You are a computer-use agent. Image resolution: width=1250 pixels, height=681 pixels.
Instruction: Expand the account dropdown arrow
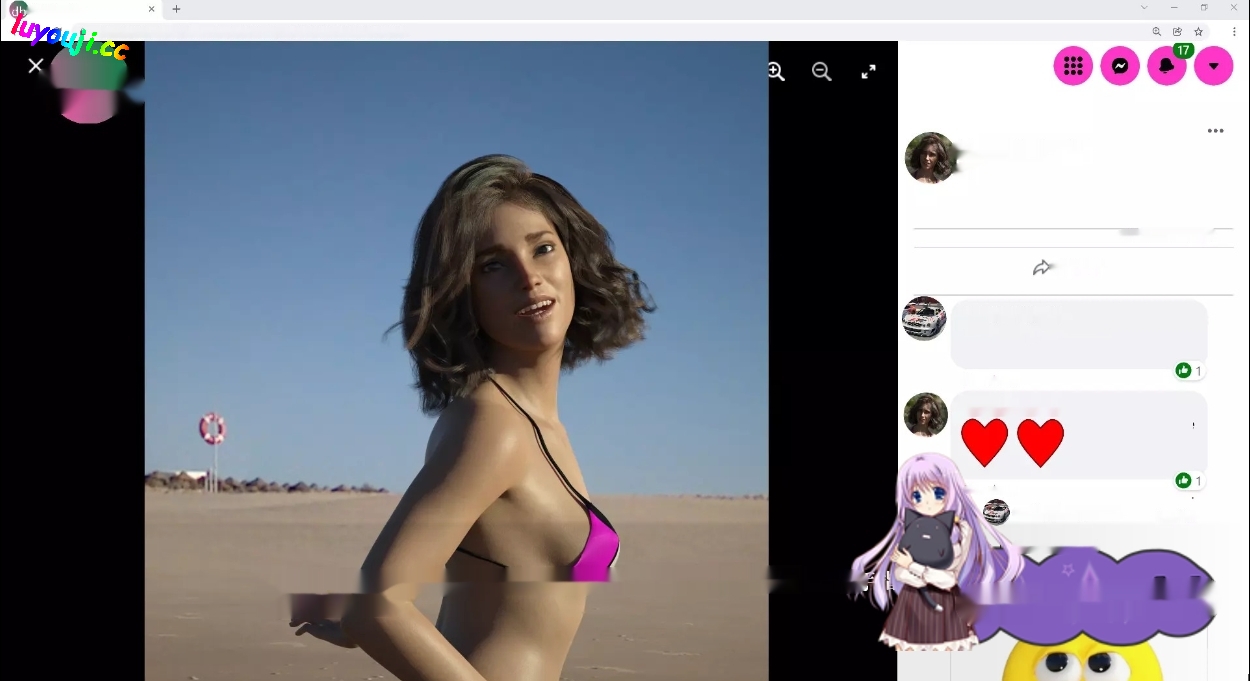1213,66
